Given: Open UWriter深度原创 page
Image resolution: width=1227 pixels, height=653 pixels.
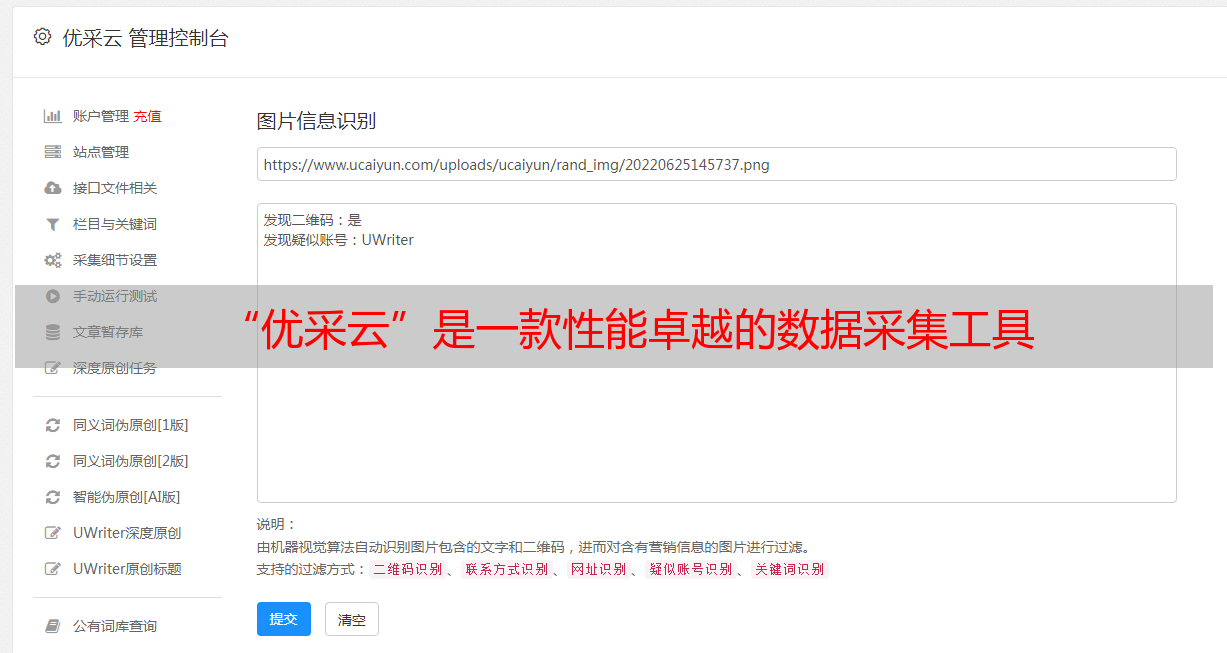Looking at the screenshot, I should (127, 533).
